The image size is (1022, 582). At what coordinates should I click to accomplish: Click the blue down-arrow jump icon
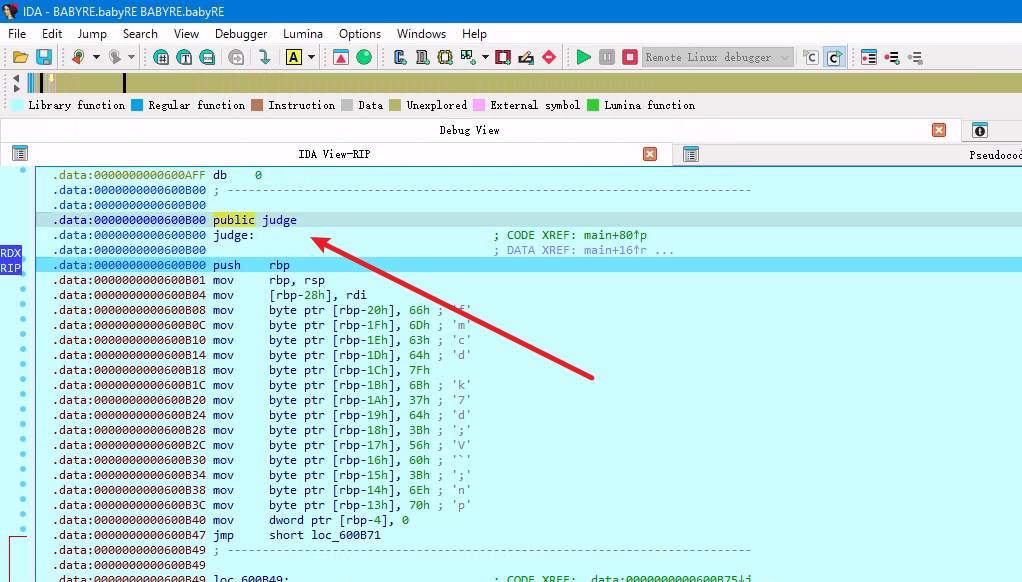tap(265, 57)
